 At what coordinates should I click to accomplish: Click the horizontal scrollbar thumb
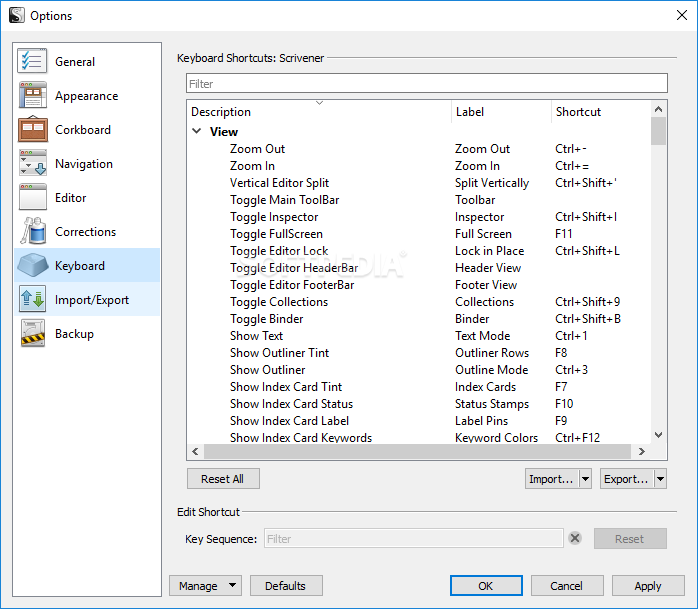tap(417, 451)
